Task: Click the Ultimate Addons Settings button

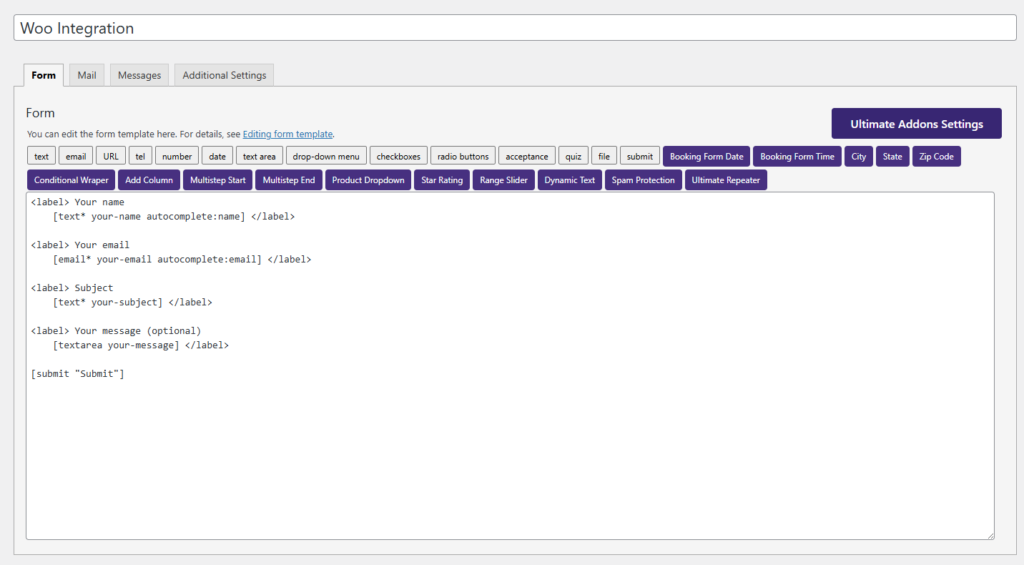Action: pyautogui.click(x=916, y=123)
